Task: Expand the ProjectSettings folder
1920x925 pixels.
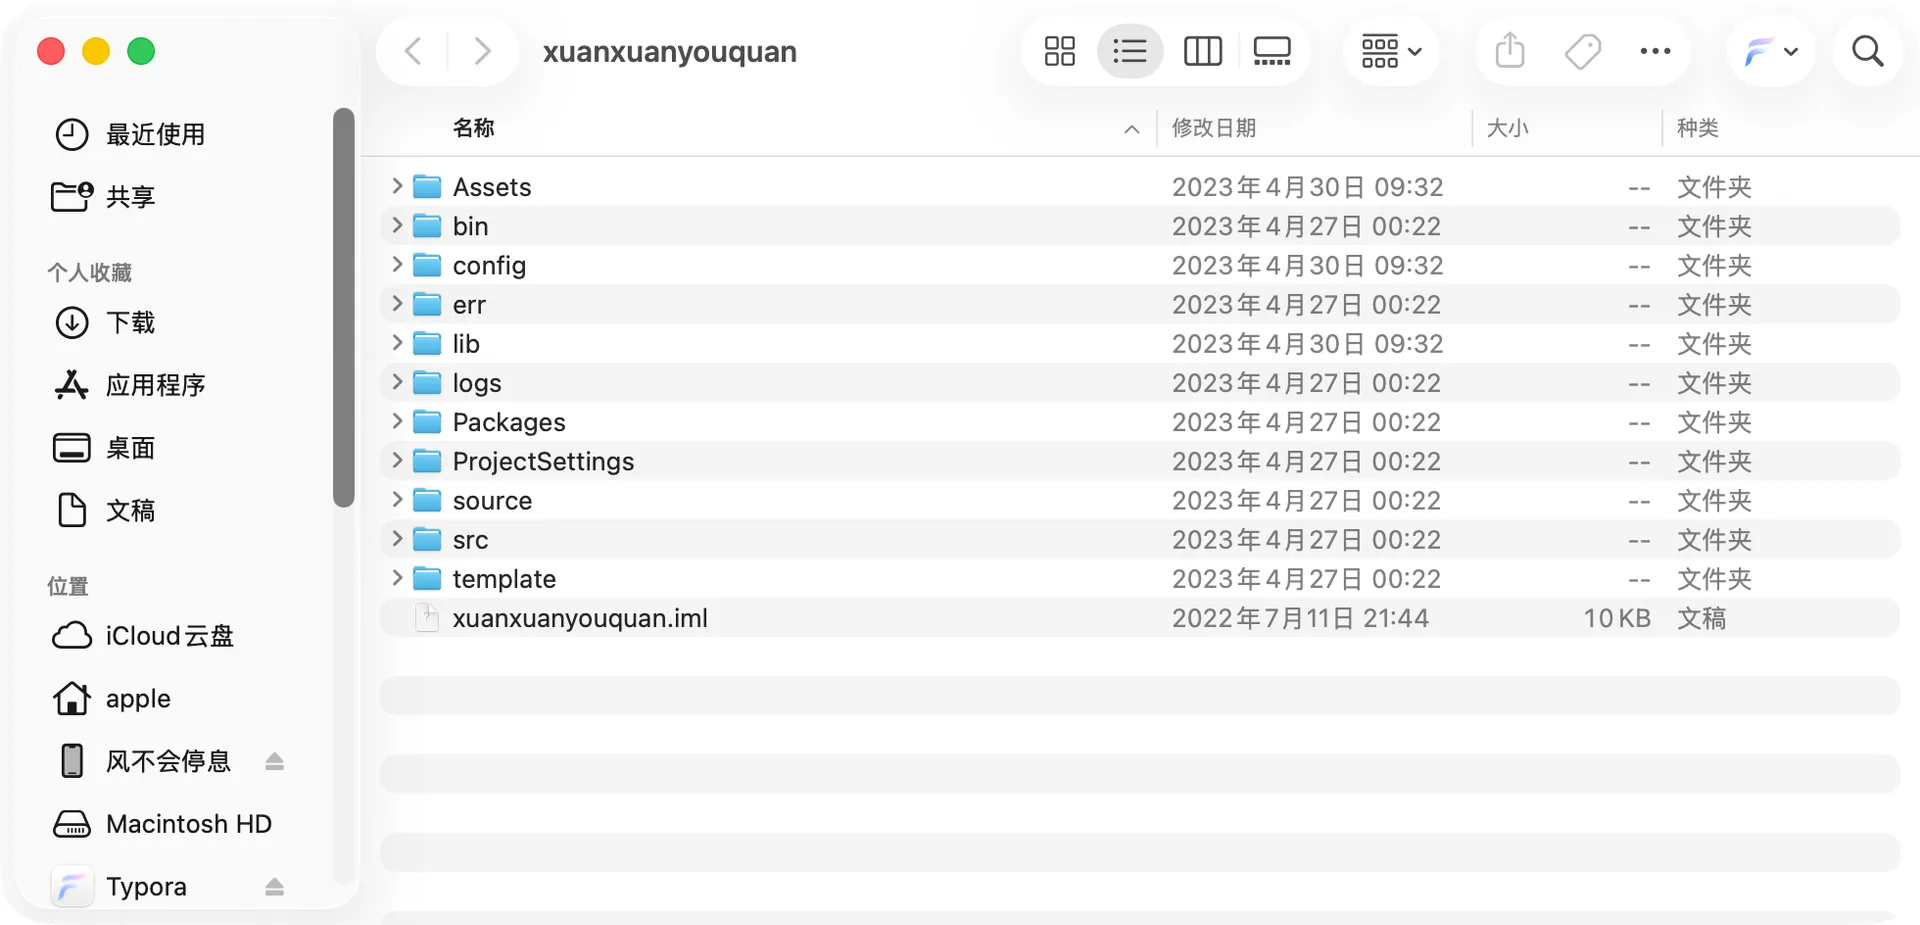Action: pyautogui.click(x=397, y=460)
